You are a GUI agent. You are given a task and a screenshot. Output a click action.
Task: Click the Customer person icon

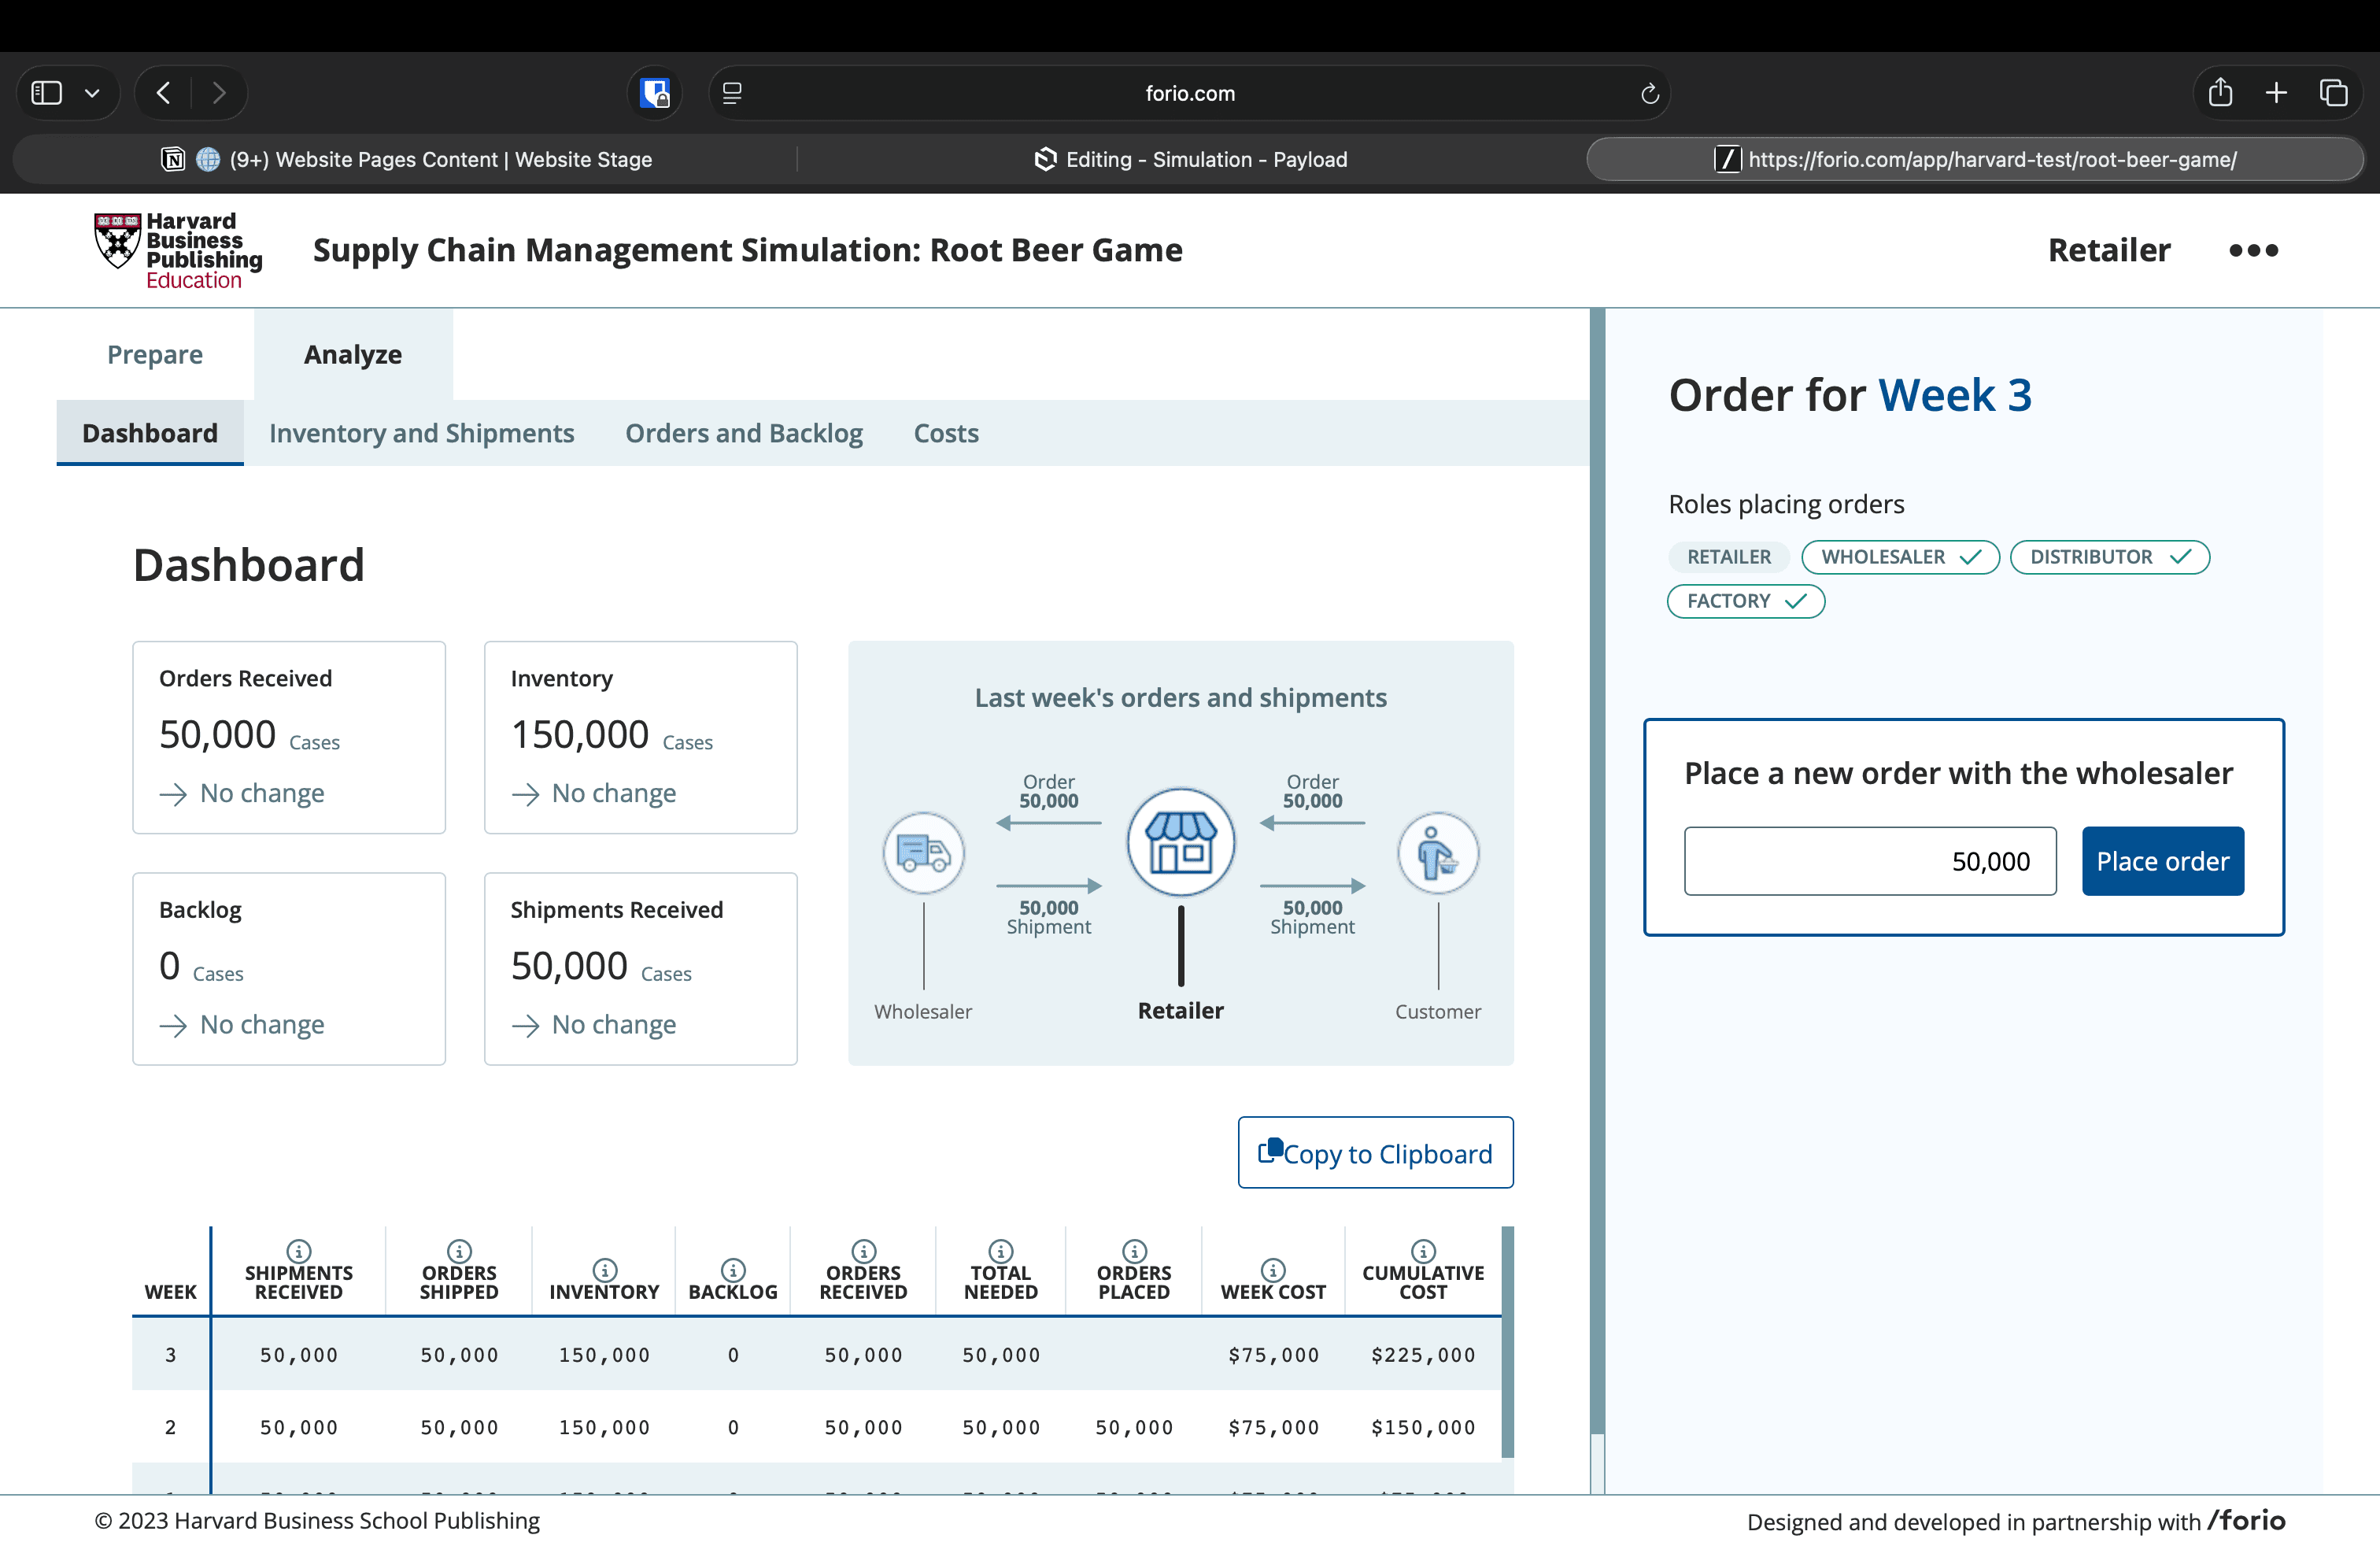(x=1437, y=853)
